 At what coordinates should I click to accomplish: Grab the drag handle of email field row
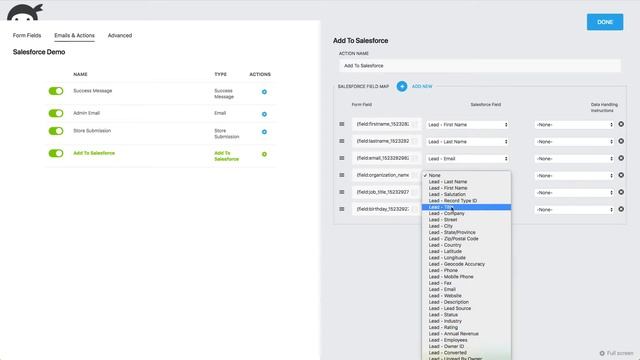(342, 158)
